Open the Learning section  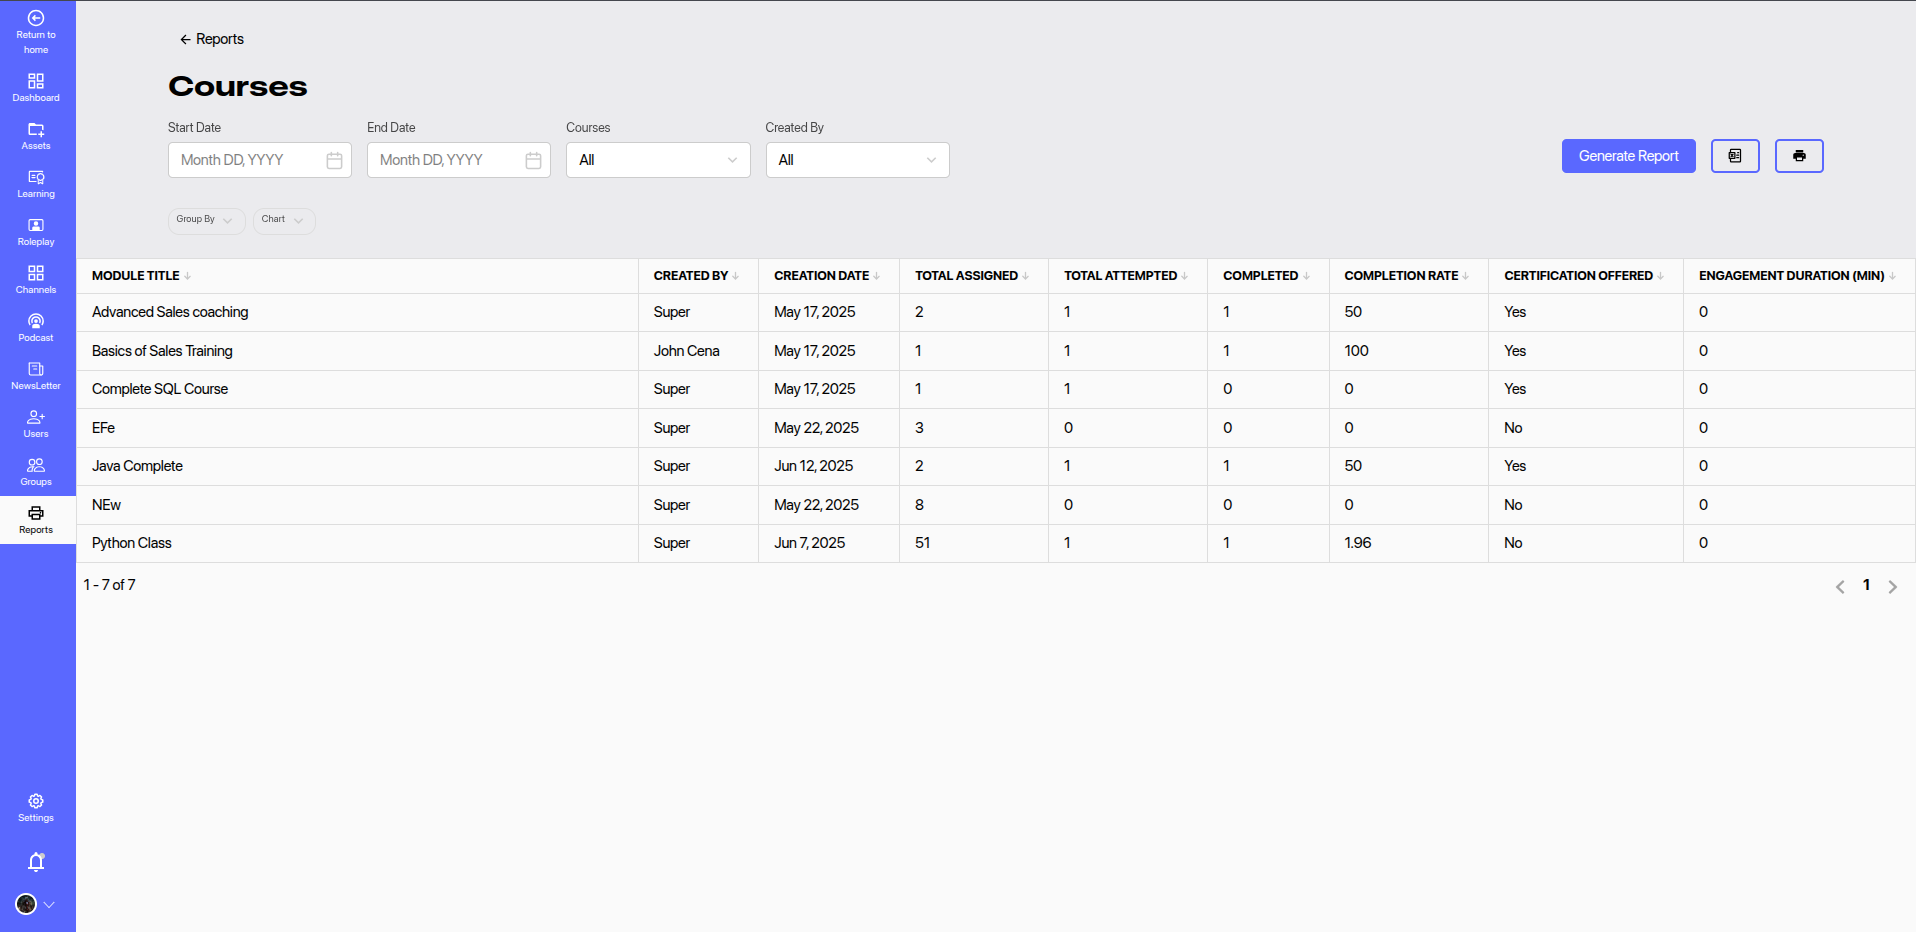36,184
